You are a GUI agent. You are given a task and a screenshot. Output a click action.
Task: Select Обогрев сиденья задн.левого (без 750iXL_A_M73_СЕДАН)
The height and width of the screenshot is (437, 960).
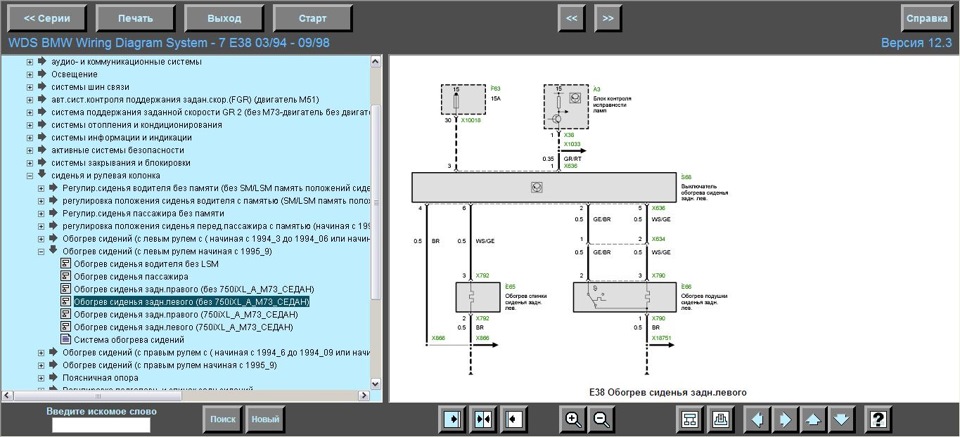(x=192, y=302)
